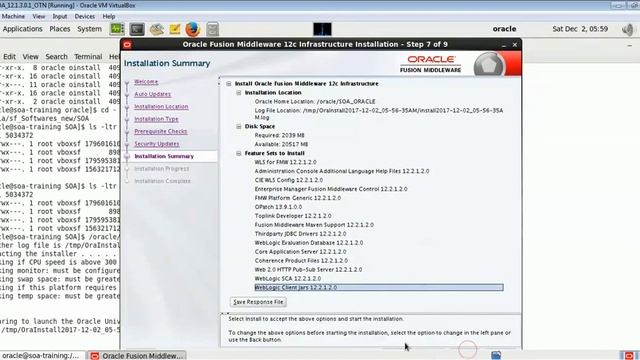Select the Oracle Home Location row

coord(315,102)
